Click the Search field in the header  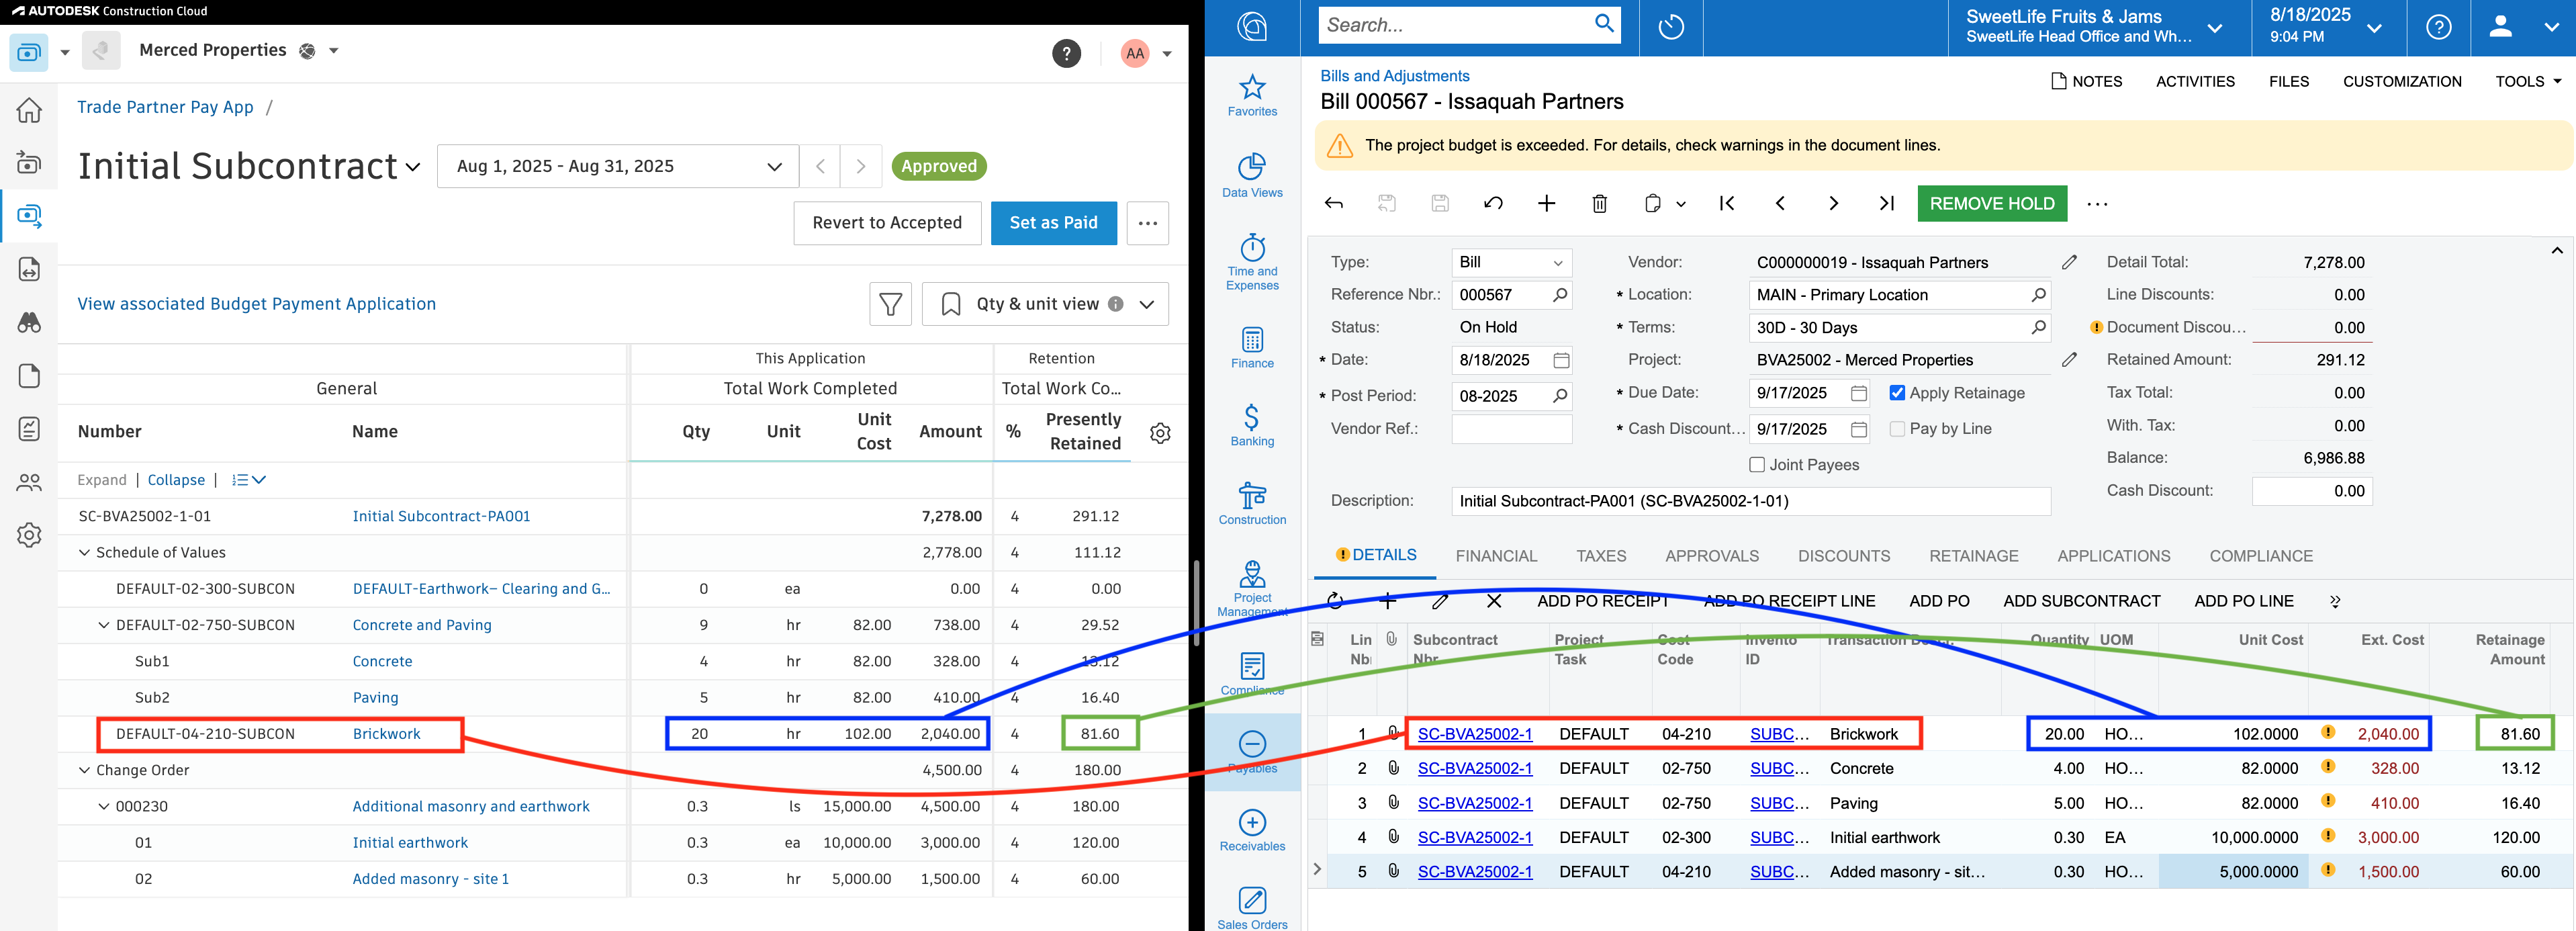[1460, 24]
